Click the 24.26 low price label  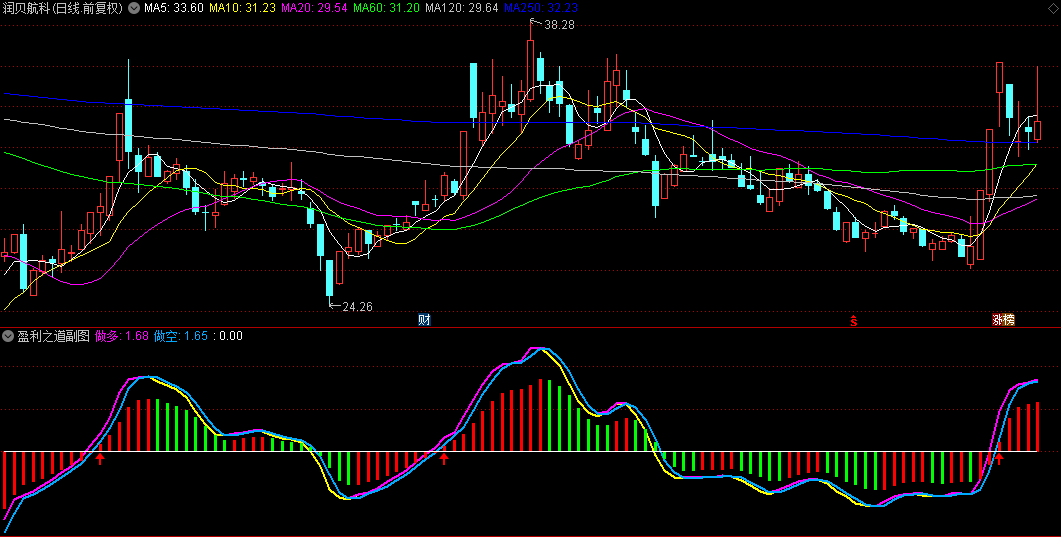click(x=357, y=307)
